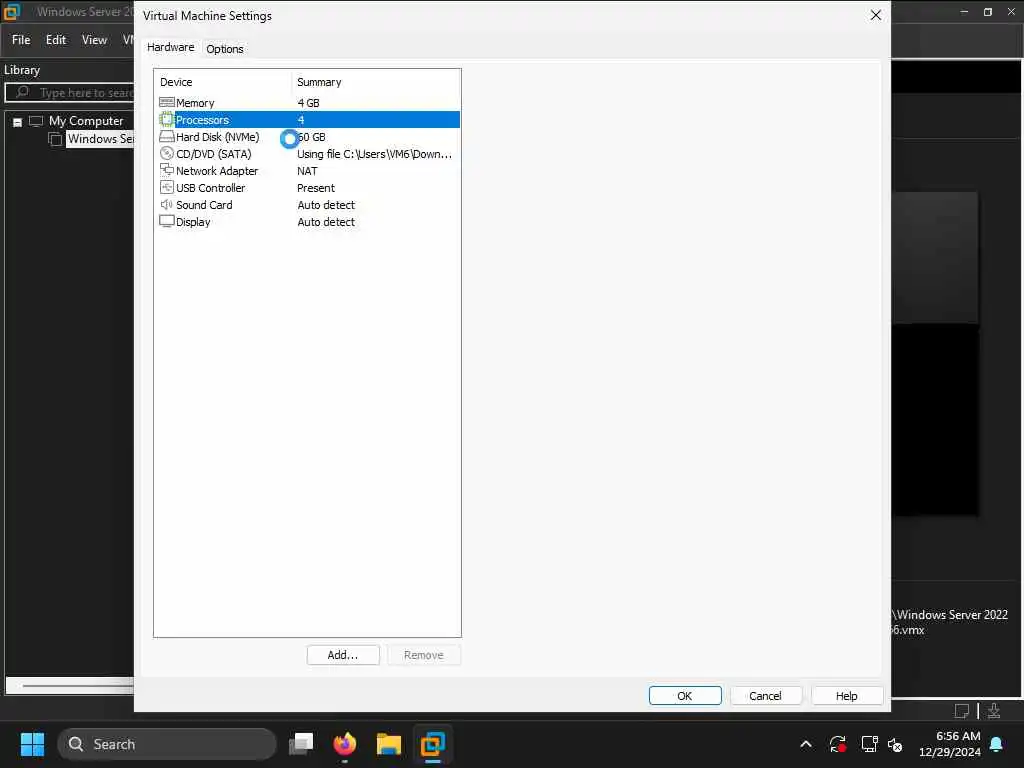Open Firefox from the taskbar

[x=345, y=744]
